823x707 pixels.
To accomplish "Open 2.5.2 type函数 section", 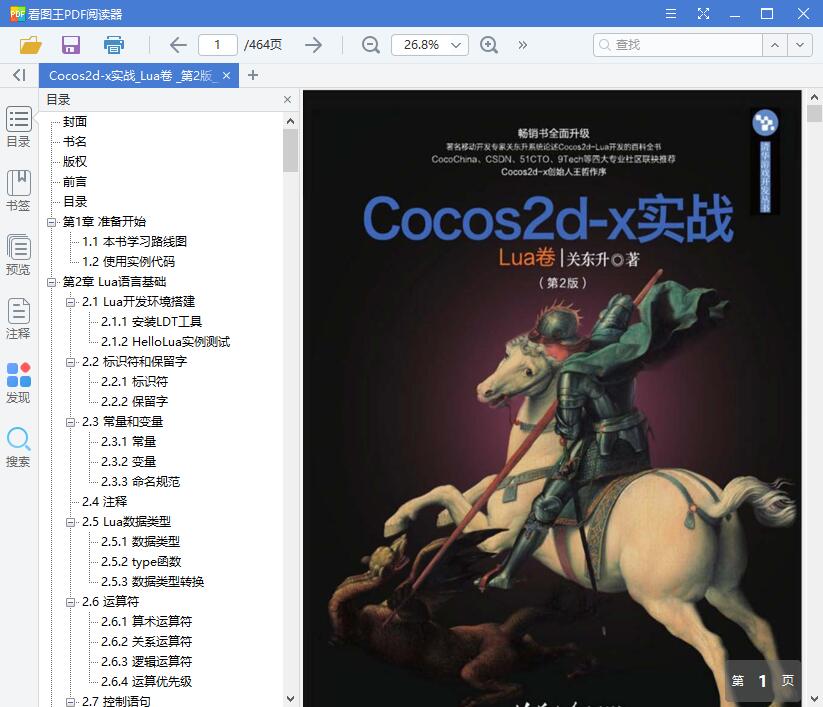I will [x=141, y=562].
